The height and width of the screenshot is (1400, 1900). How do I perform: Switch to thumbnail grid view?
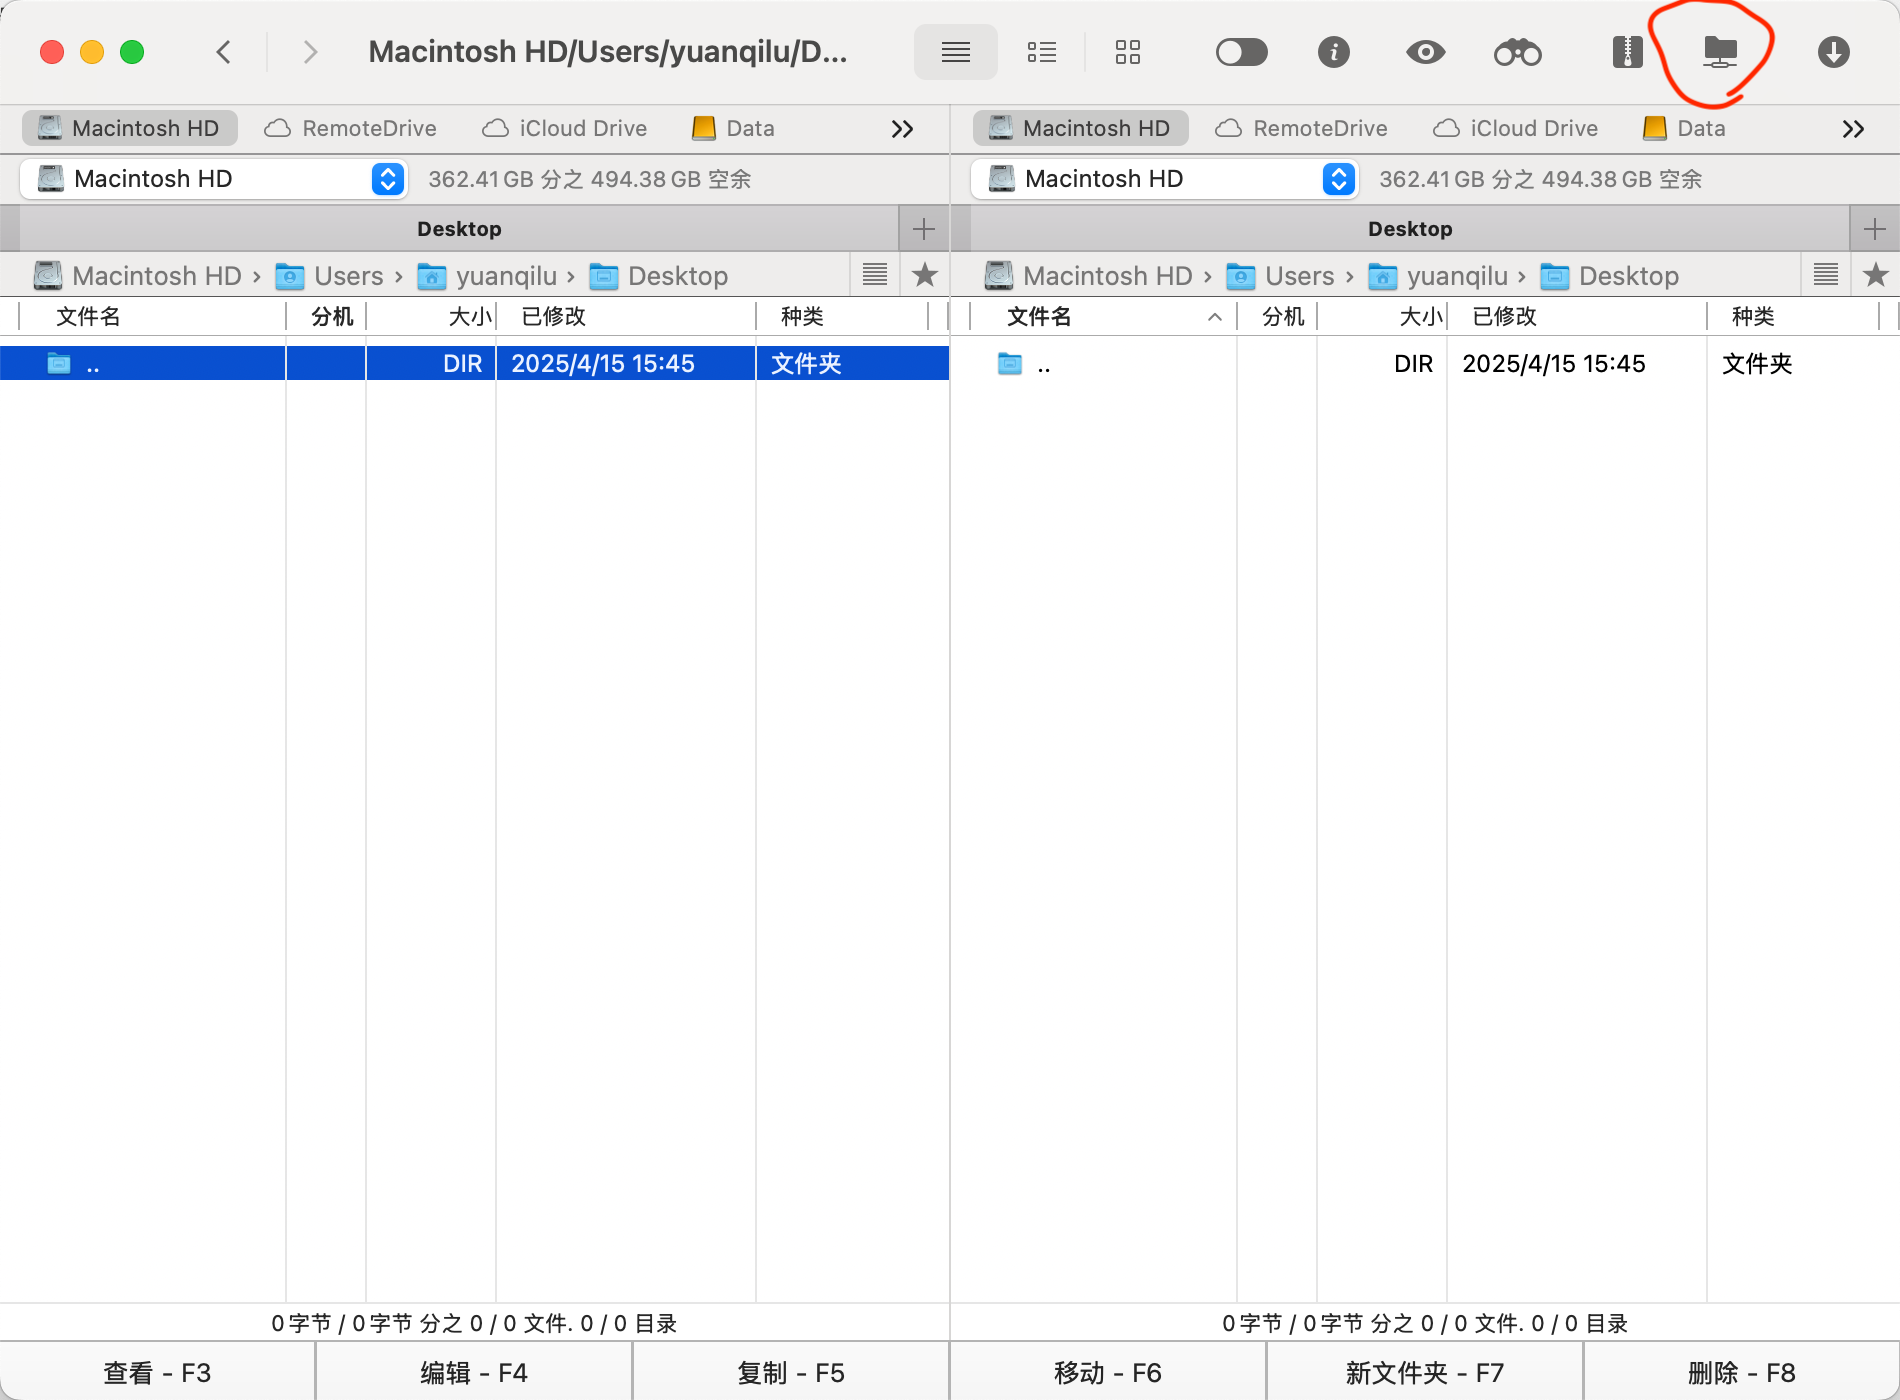point(1128,51)
